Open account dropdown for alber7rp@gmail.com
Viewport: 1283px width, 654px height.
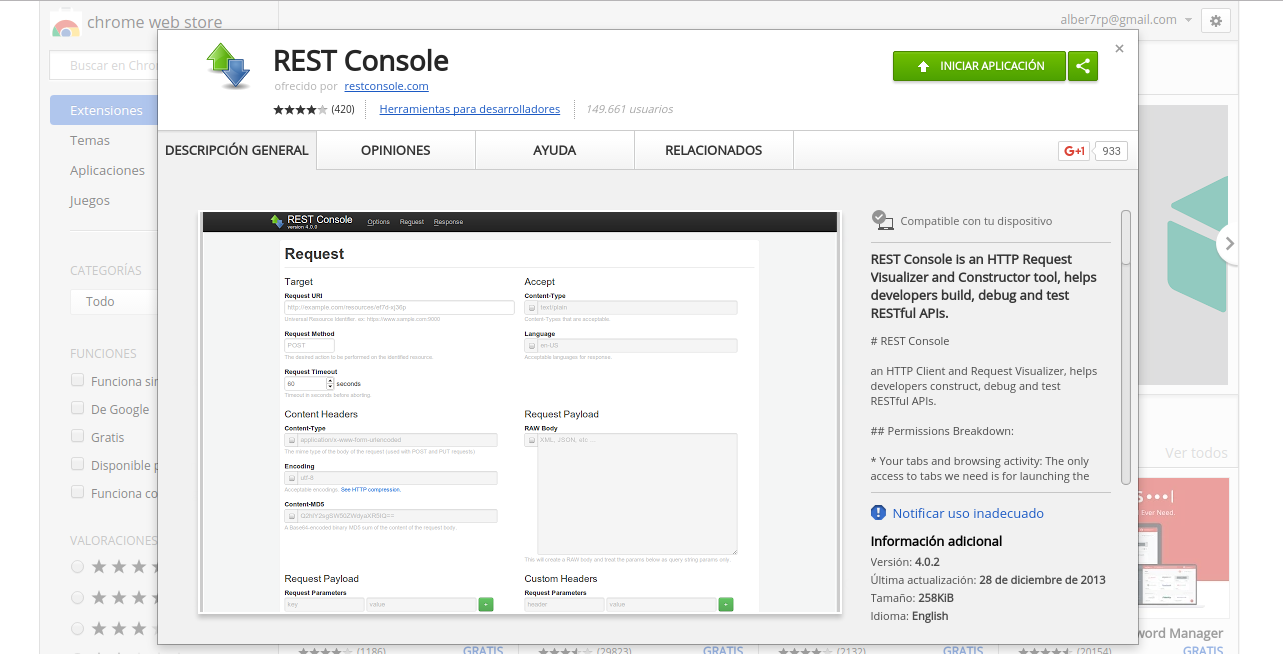1126,20
